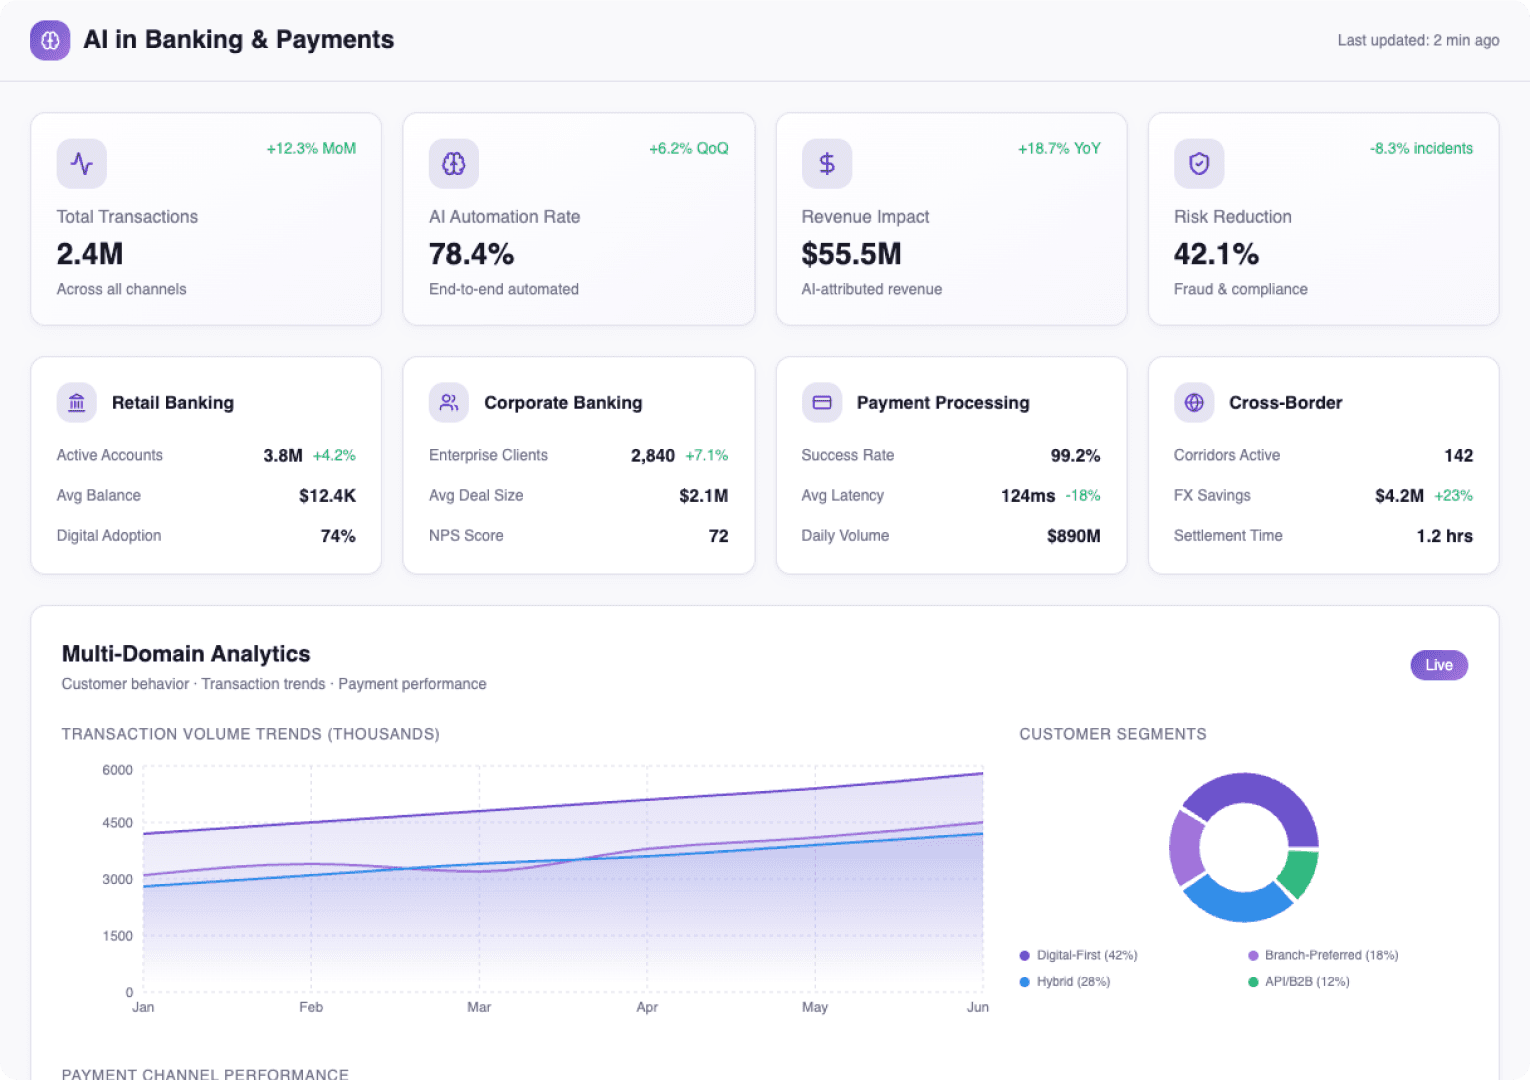Click the shield-check icon on Risk Reduction card
The height and width of the screenshot is (1080, 1530).
tap(1199, 163)
